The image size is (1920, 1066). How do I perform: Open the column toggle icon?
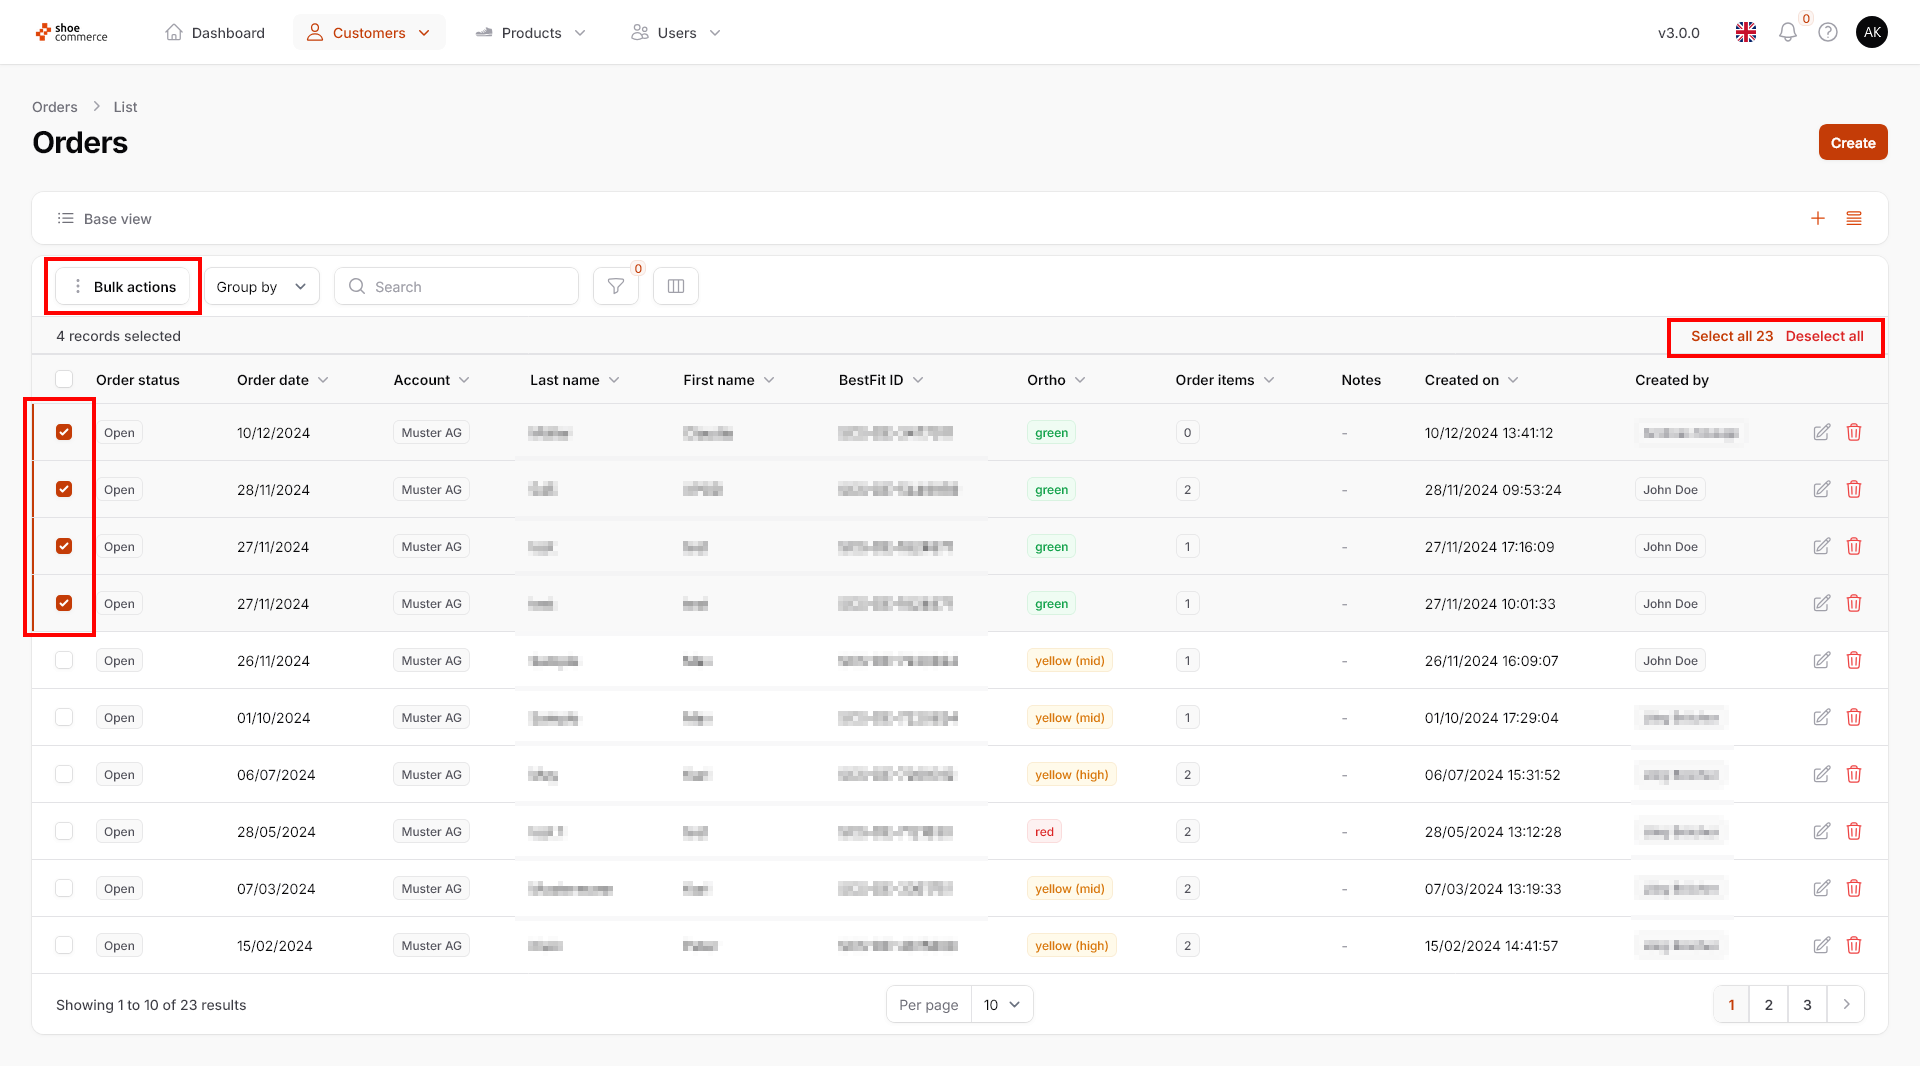[676, 287]
